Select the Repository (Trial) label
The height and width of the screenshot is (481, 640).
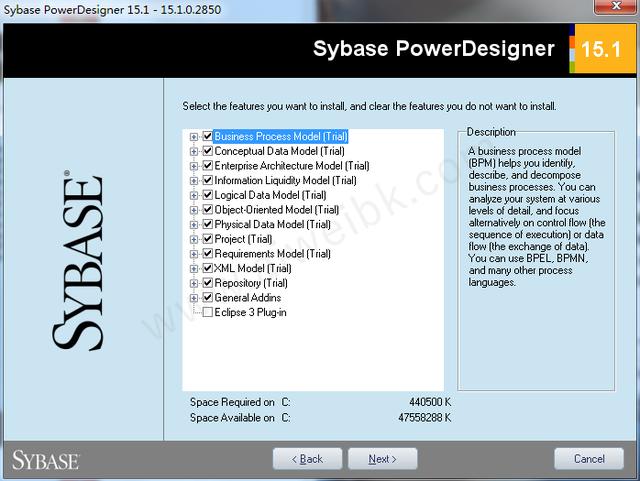click(251, 283)
